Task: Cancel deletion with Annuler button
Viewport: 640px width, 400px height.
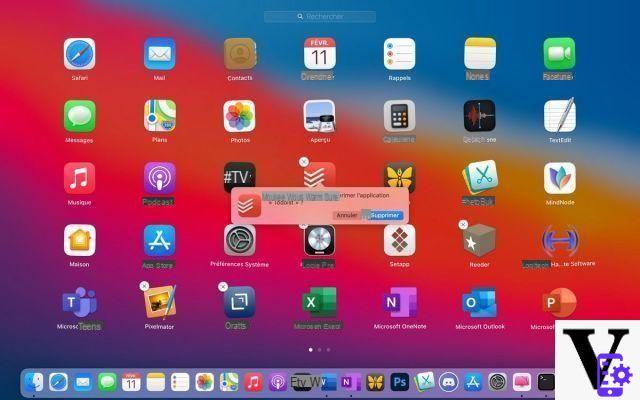Action: point(347,215)
